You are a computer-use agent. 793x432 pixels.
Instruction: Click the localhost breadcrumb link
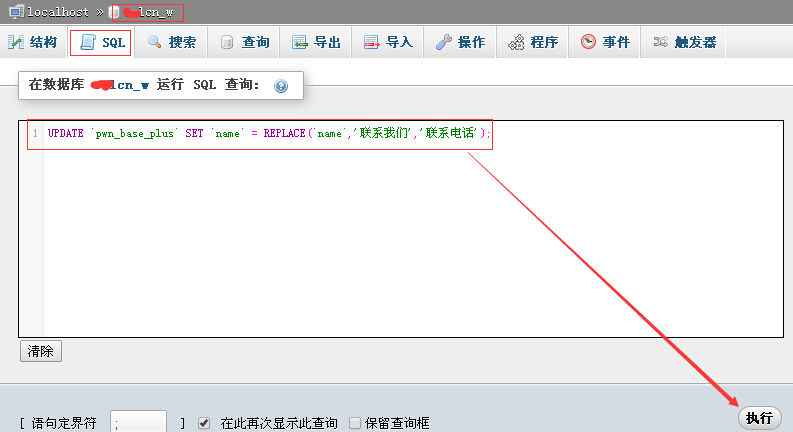tap(58, 12)
